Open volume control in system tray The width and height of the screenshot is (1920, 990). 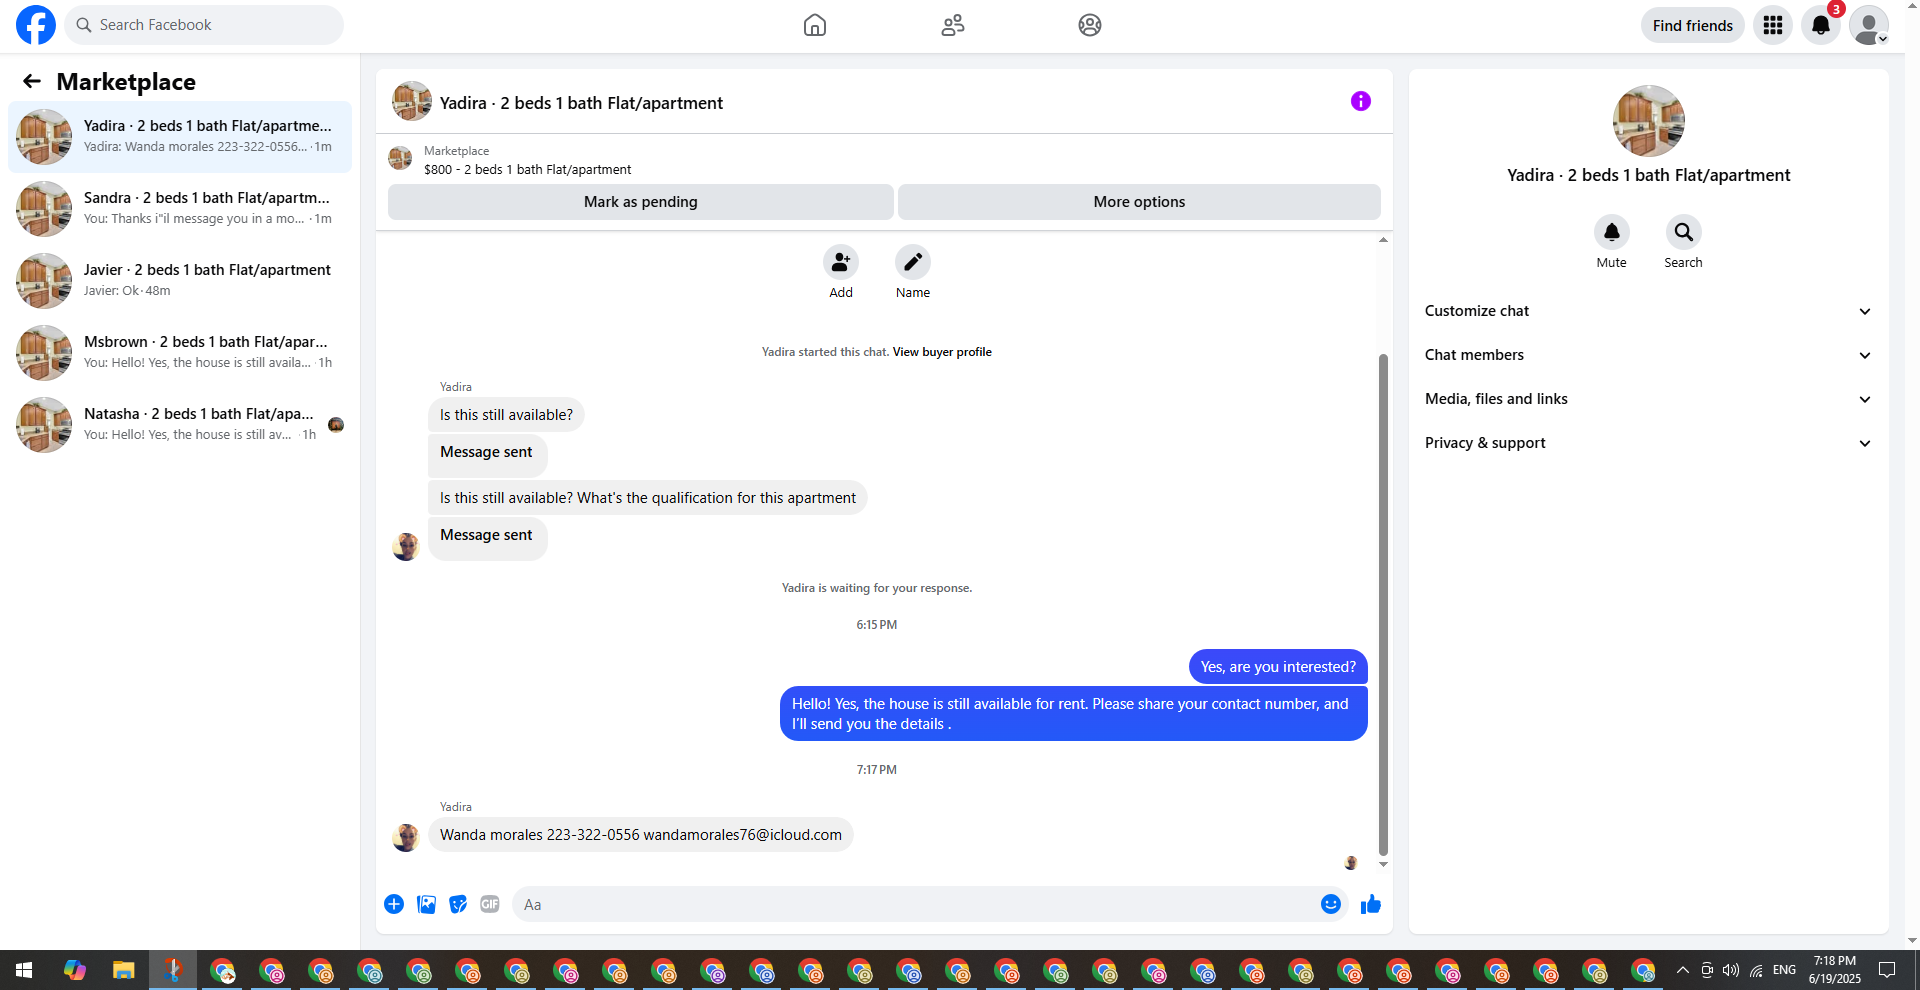(x=1731, y=970)
